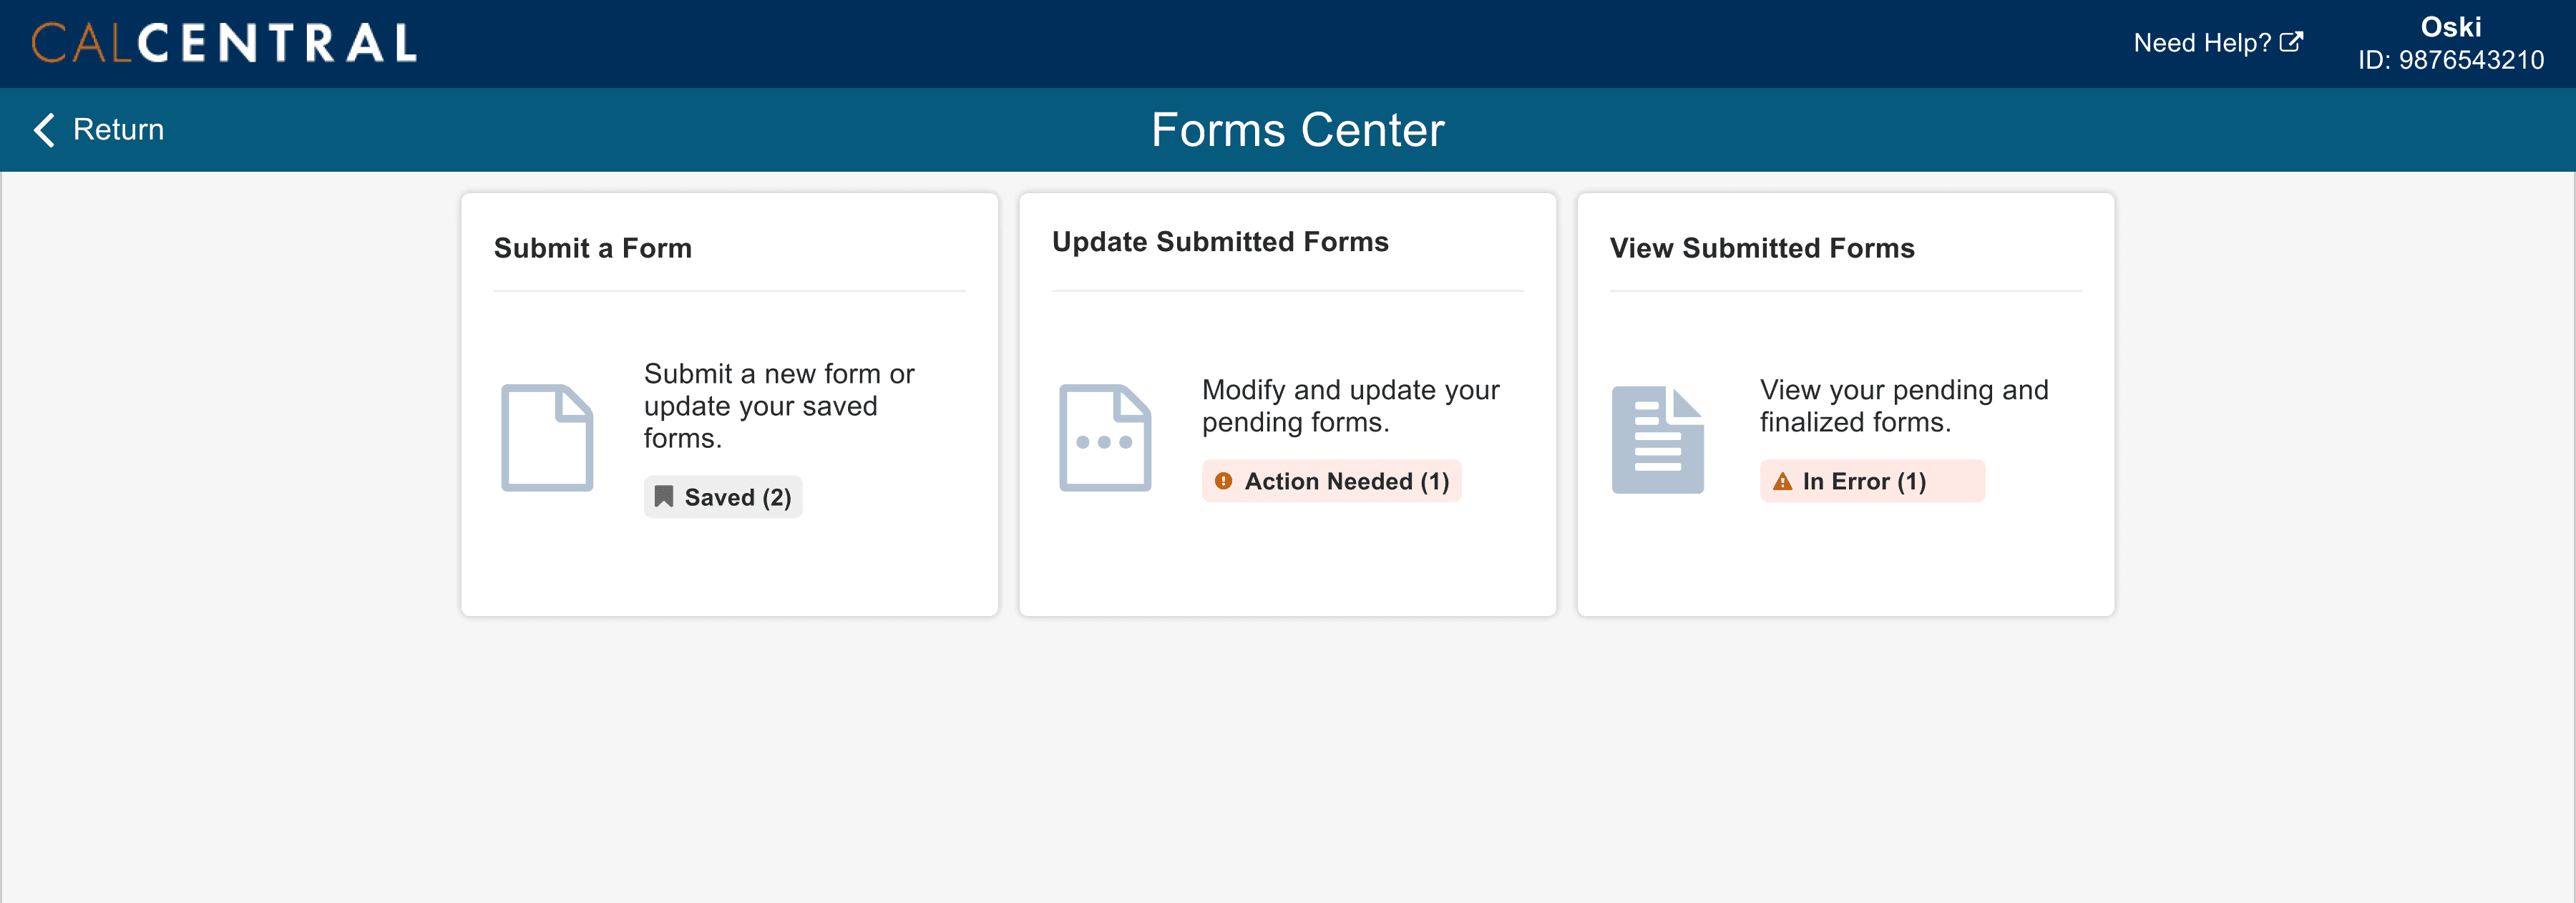Select the Submit a Form card heading
The height and width of the screenshot is (903, 2576).
coord(593,248)
